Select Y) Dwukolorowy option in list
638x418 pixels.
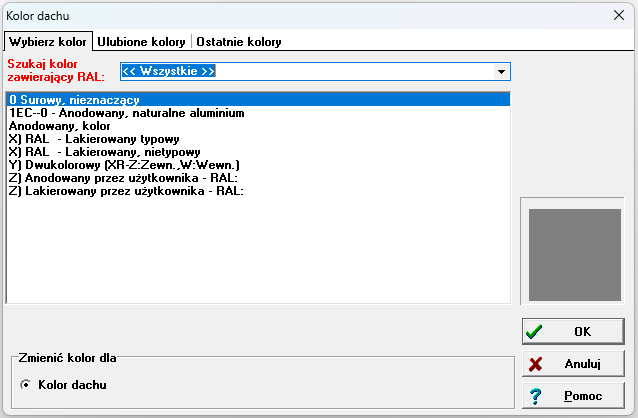coord(124,165)
